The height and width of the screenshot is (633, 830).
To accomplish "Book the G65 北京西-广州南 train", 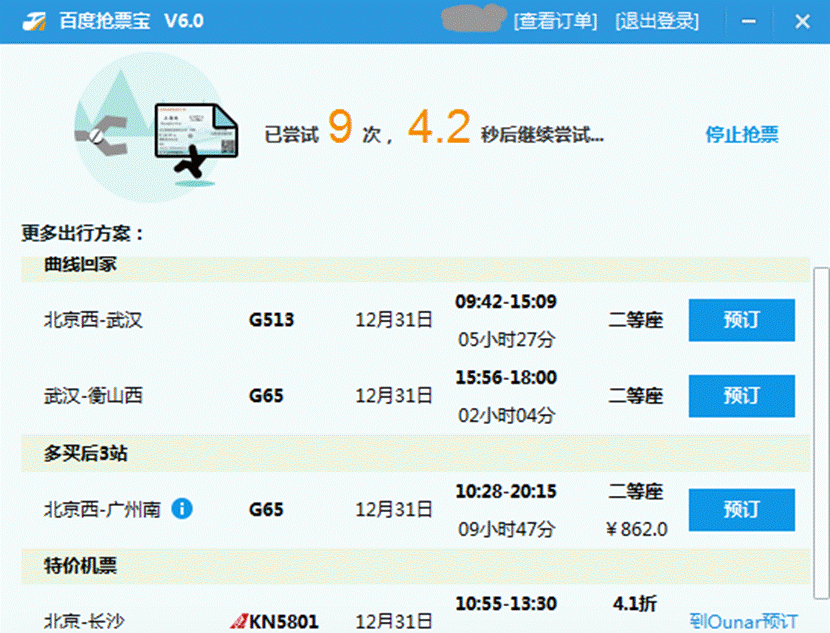I will (742, 510).
